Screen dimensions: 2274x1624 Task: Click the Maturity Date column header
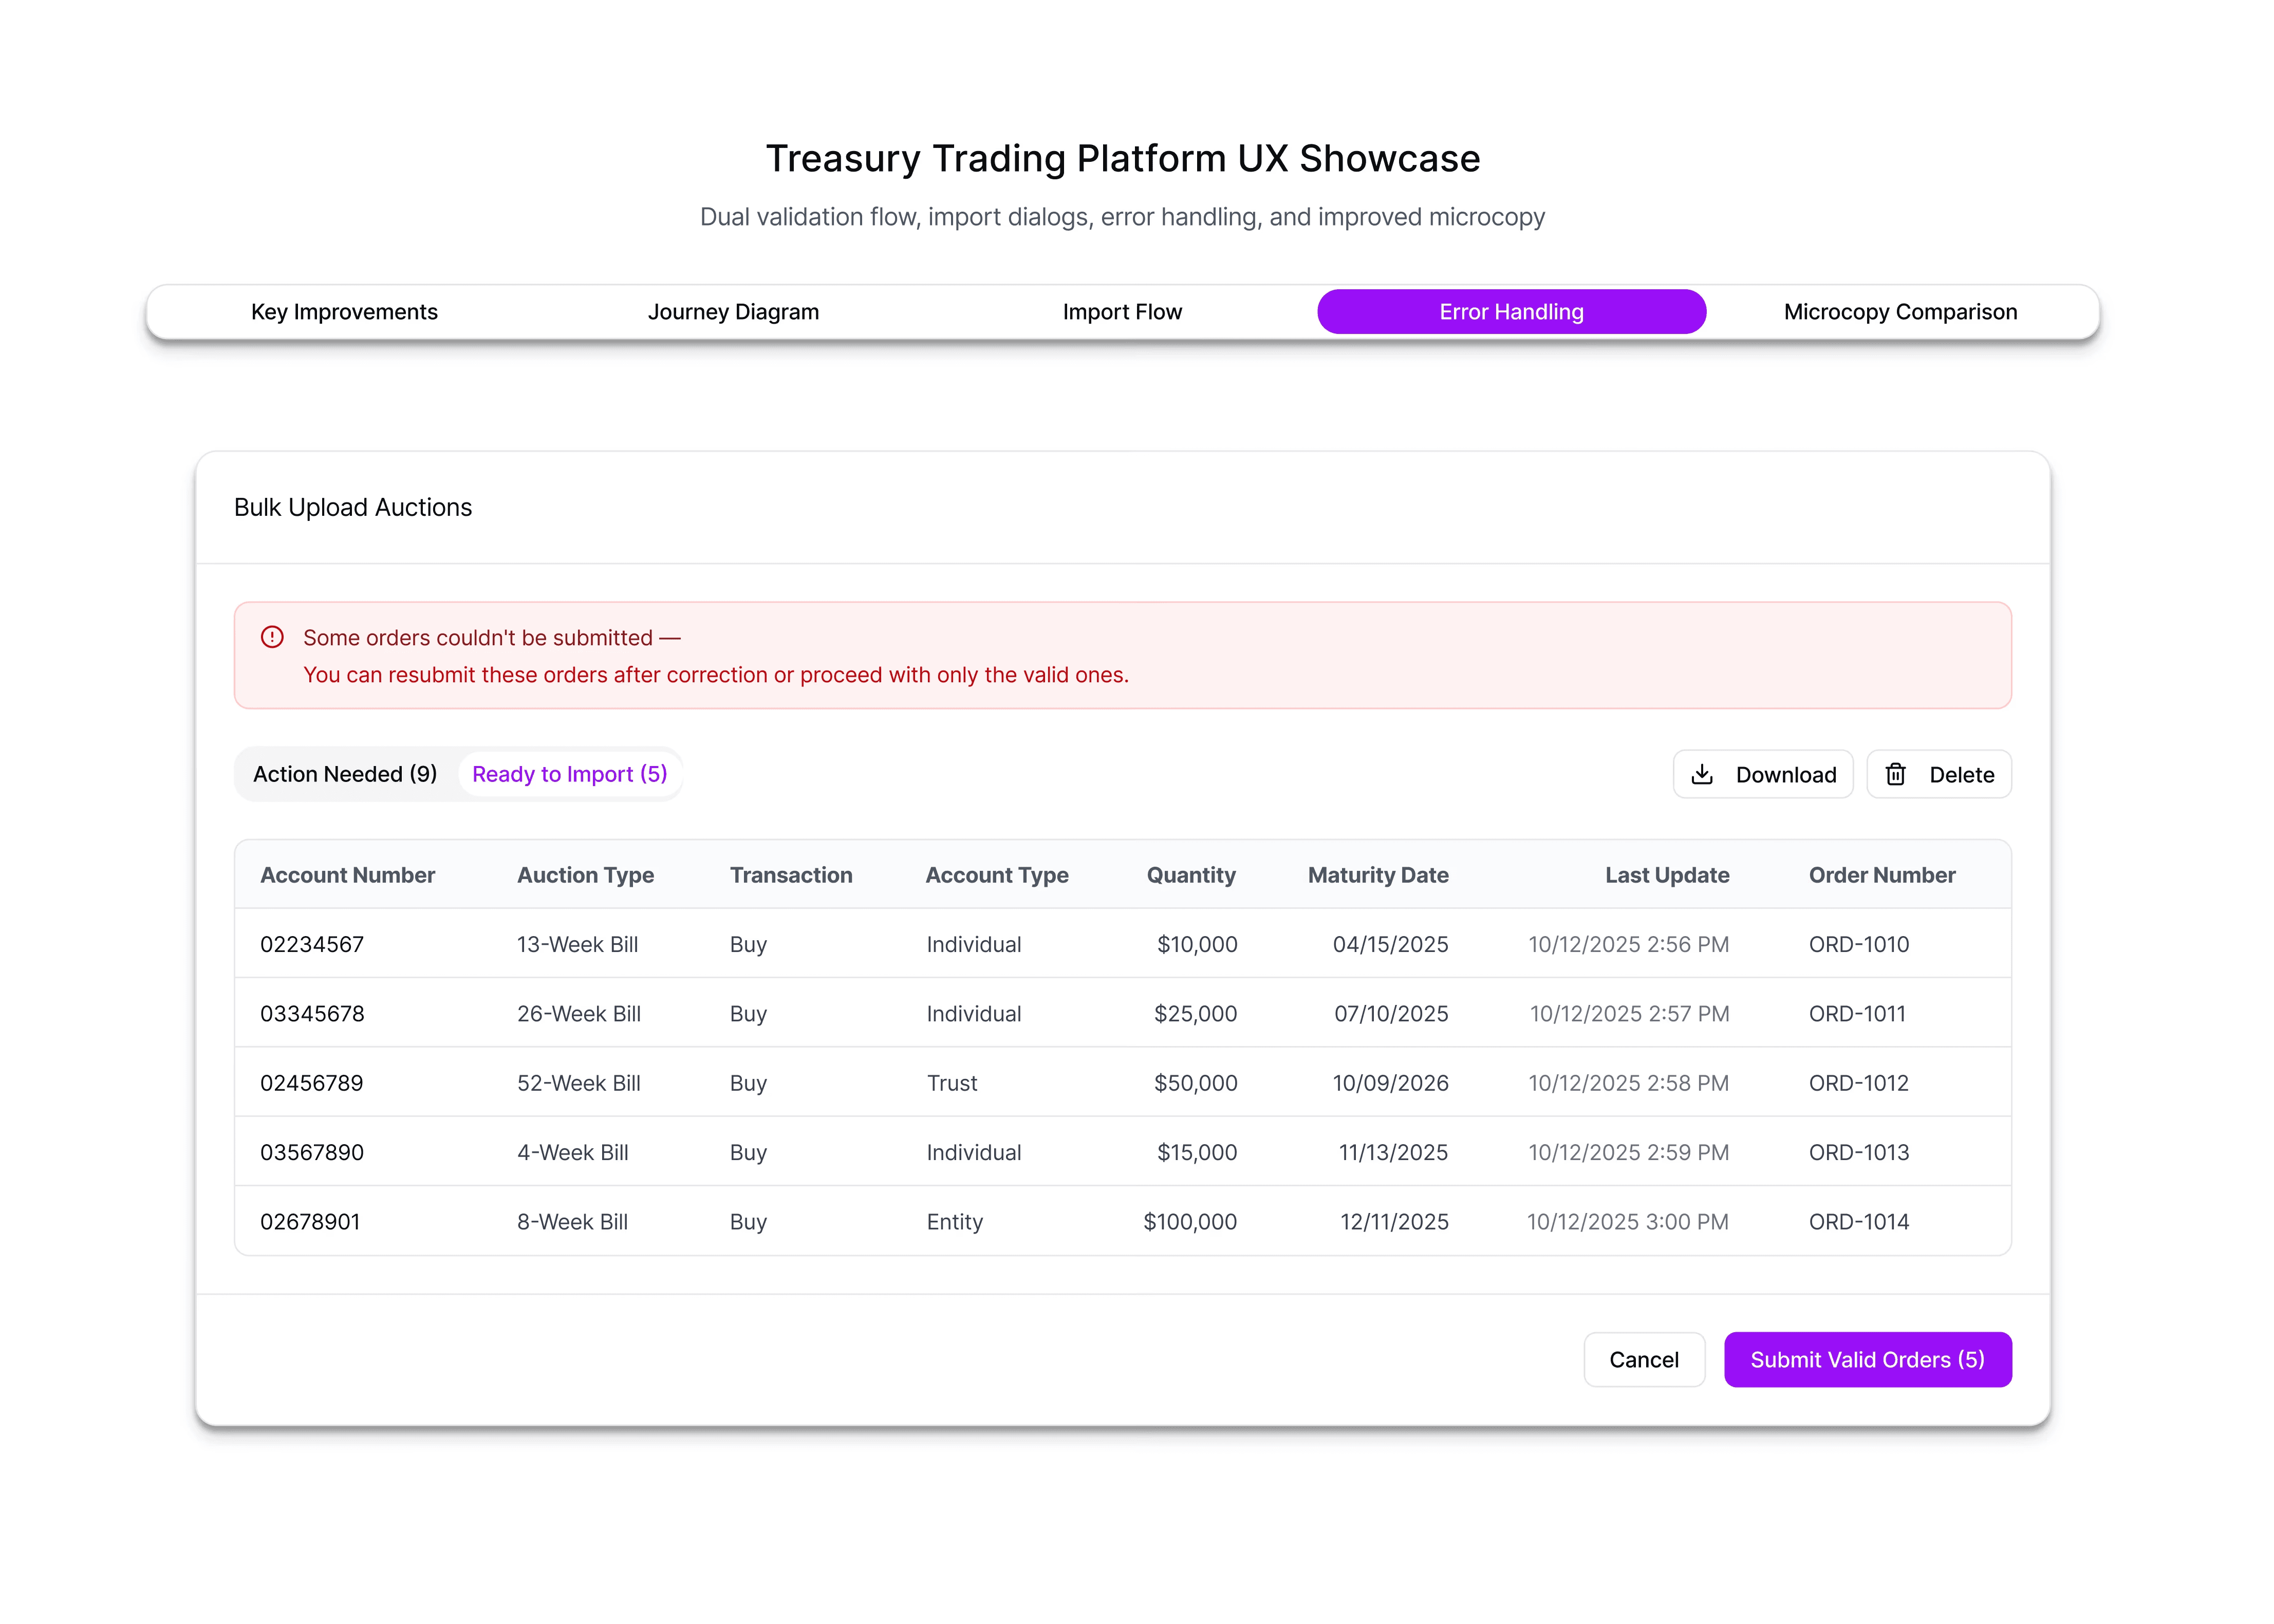(x=1377, y=876)
